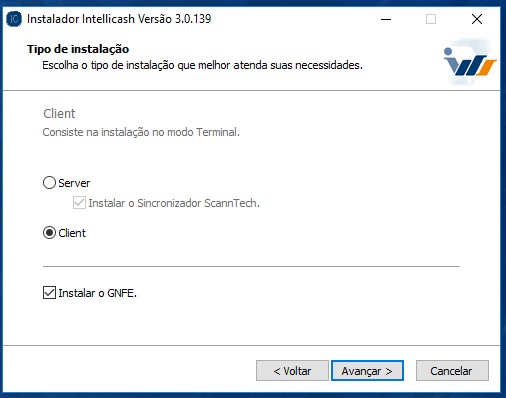Click the 'Tipo de instalação' heading
This screenshot has height=398, width=506.
pyautogui.click(x=78, y=49)
